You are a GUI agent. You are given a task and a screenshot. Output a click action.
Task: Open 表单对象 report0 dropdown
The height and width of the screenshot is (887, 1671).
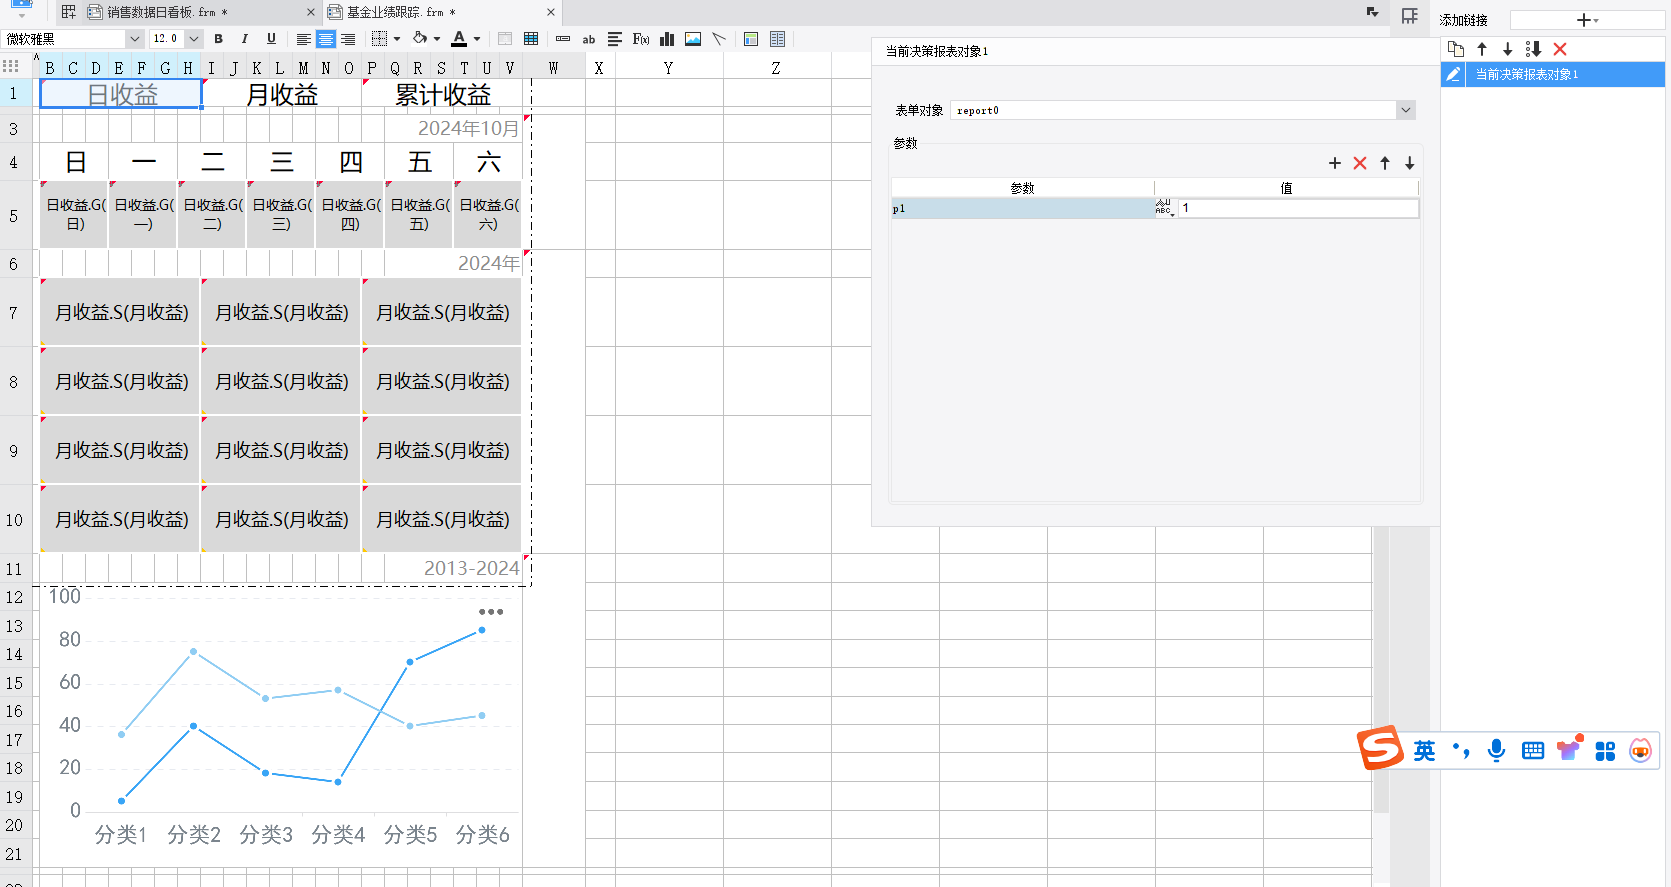[x=1406, y=110]
